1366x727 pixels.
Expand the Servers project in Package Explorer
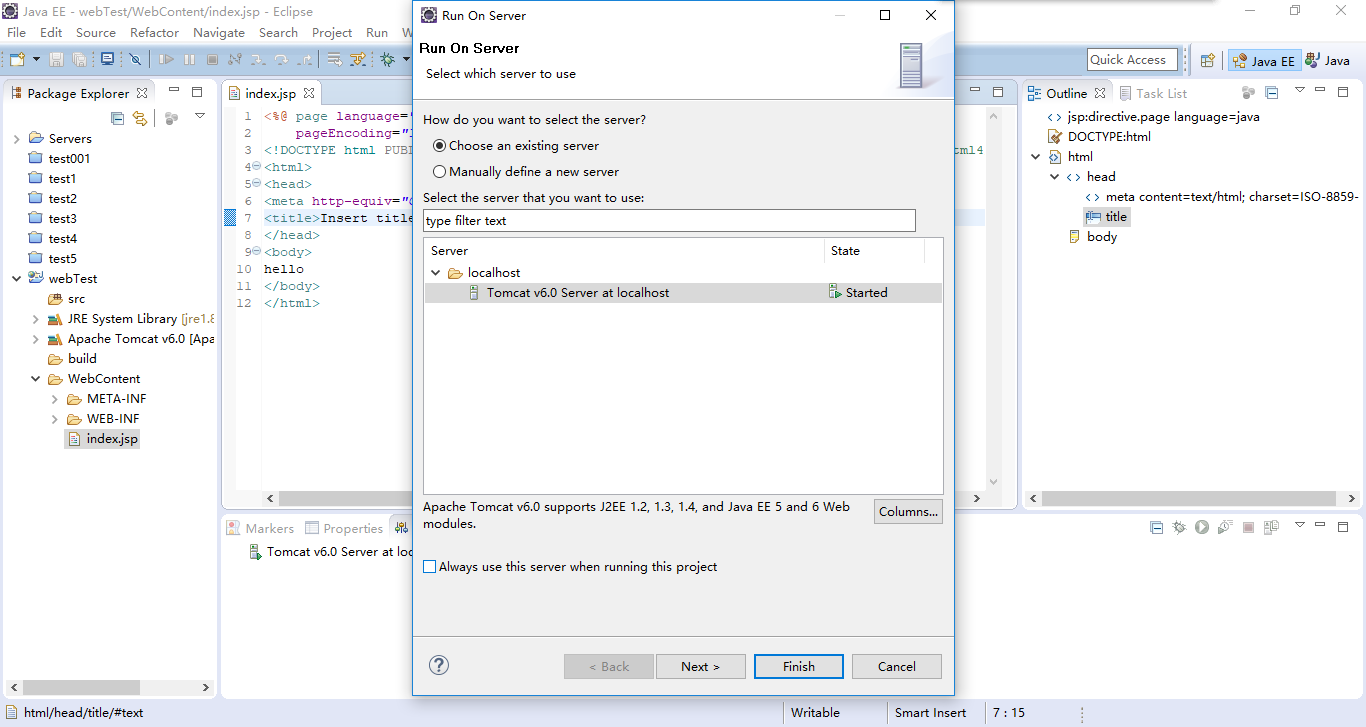17,138
